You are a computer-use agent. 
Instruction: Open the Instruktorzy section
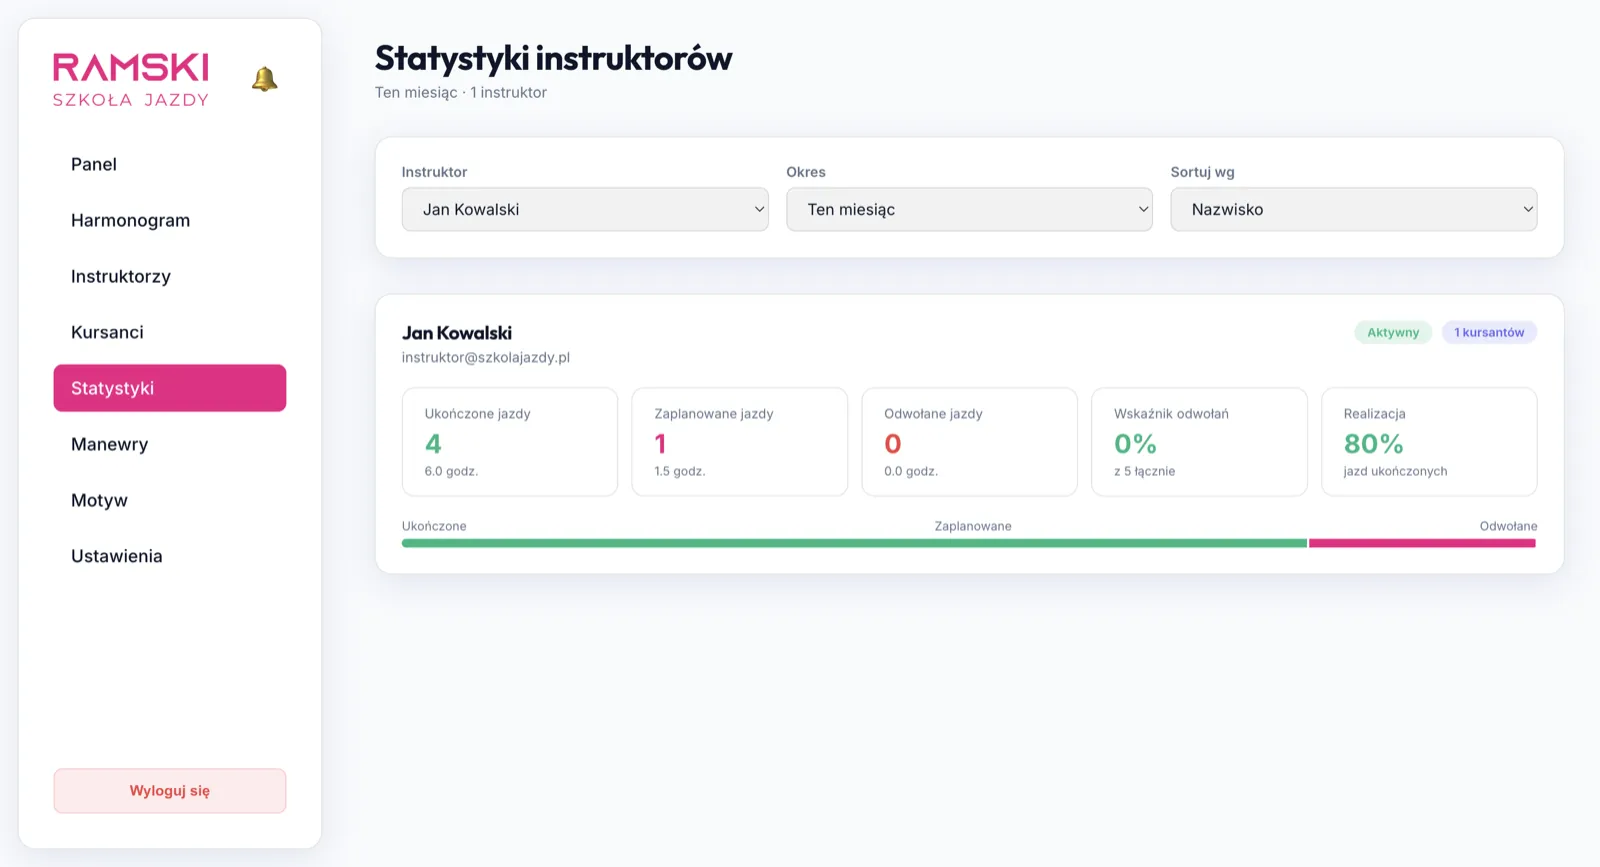(170, 276)
